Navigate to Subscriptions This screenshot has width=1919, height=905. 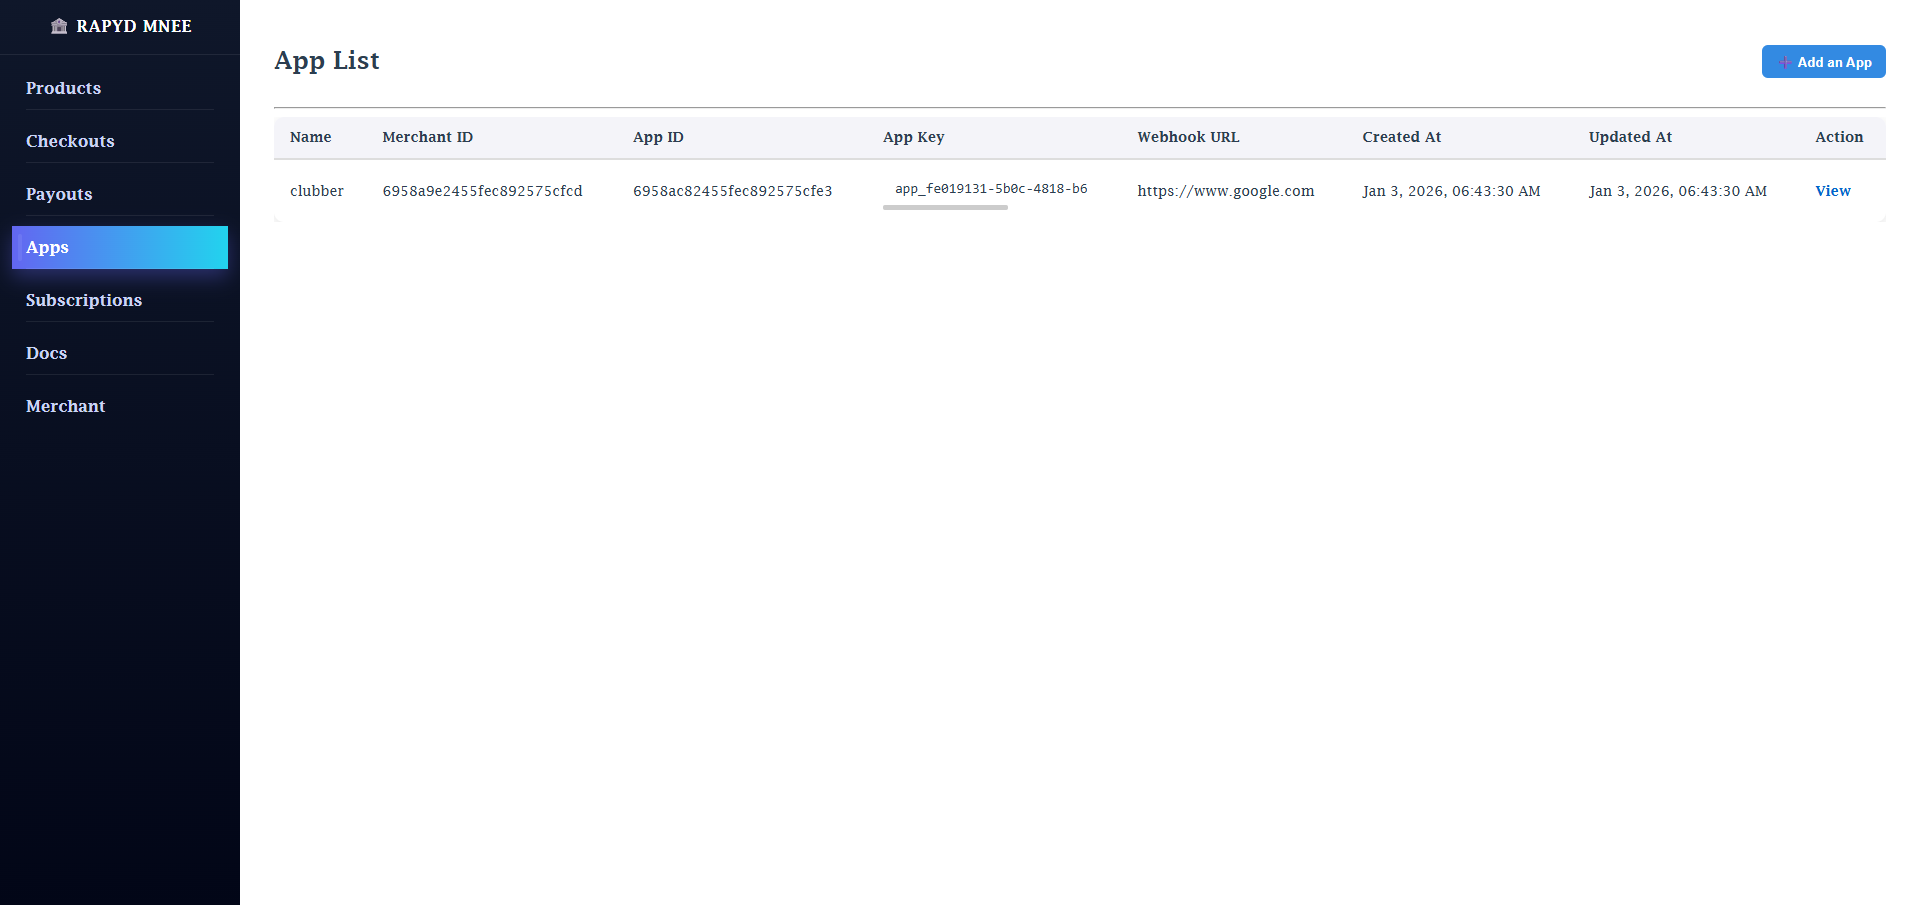119,300
